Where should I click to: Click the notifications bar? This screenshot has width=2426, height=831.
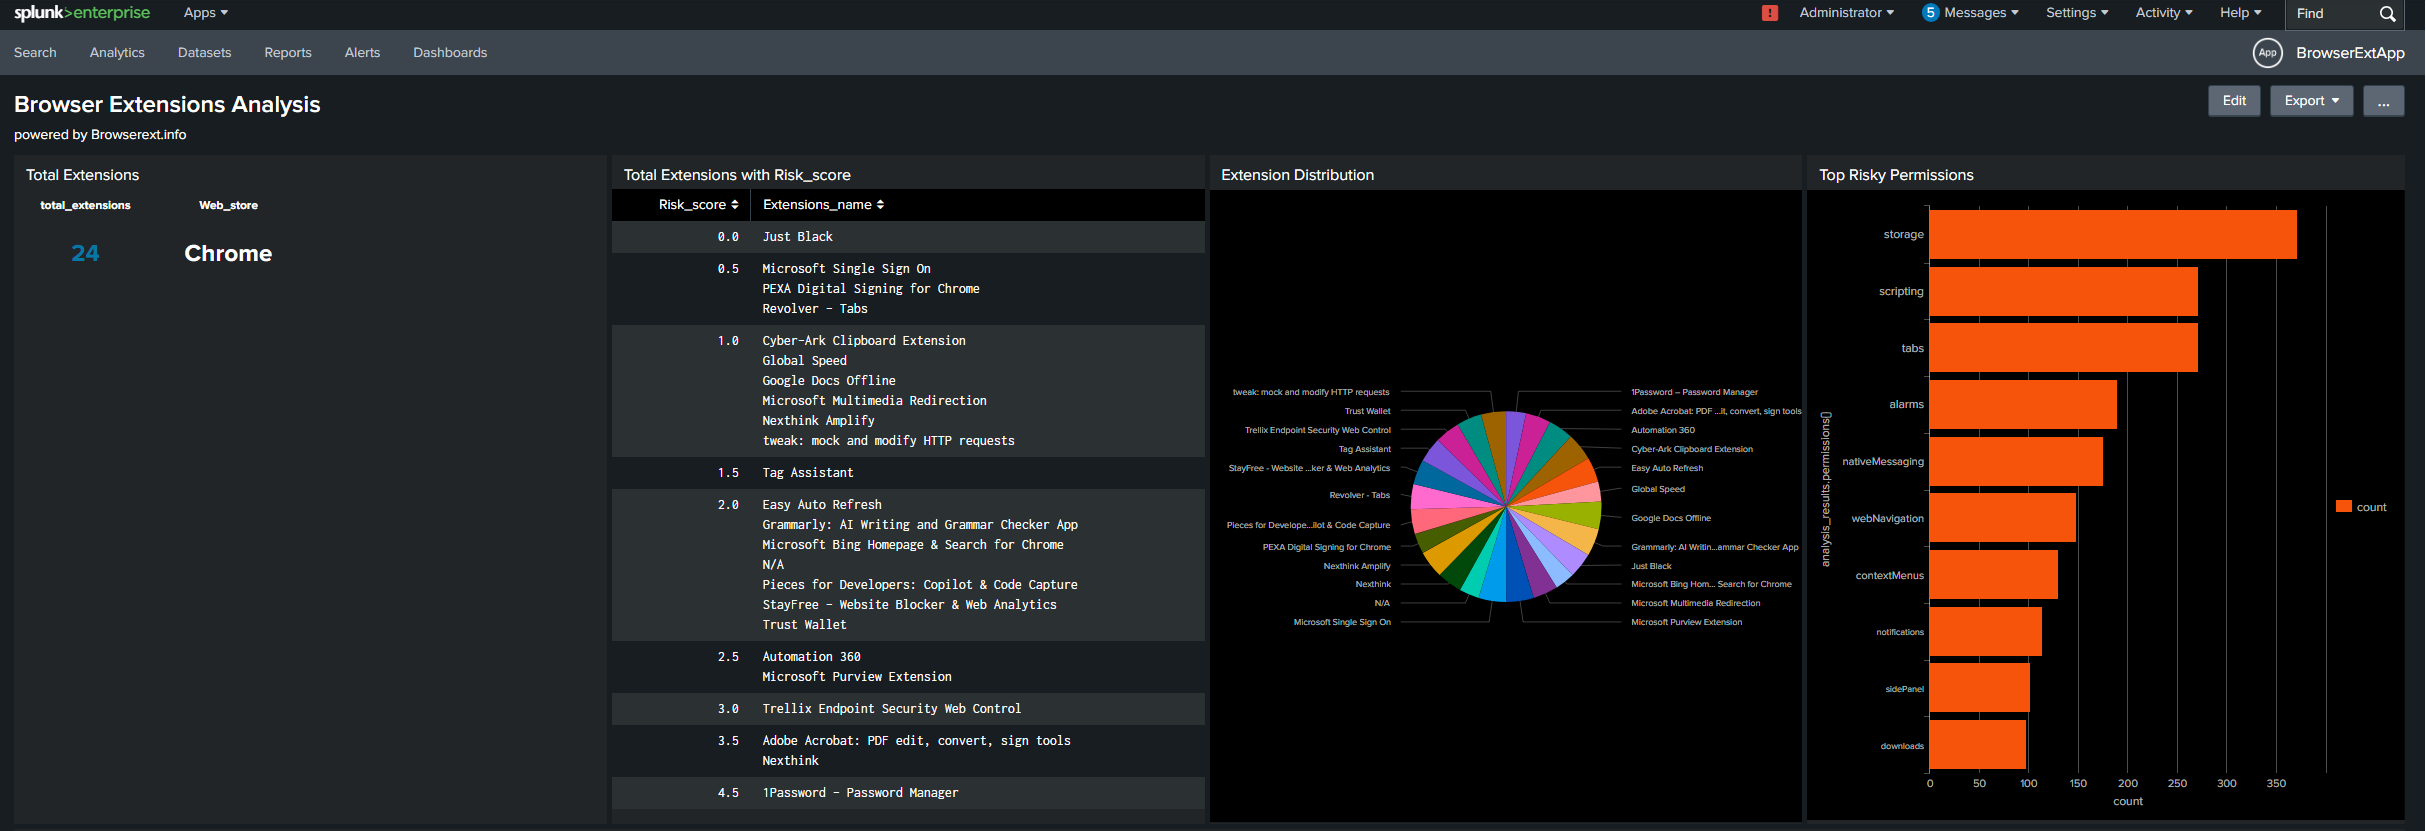[1985, 632]
